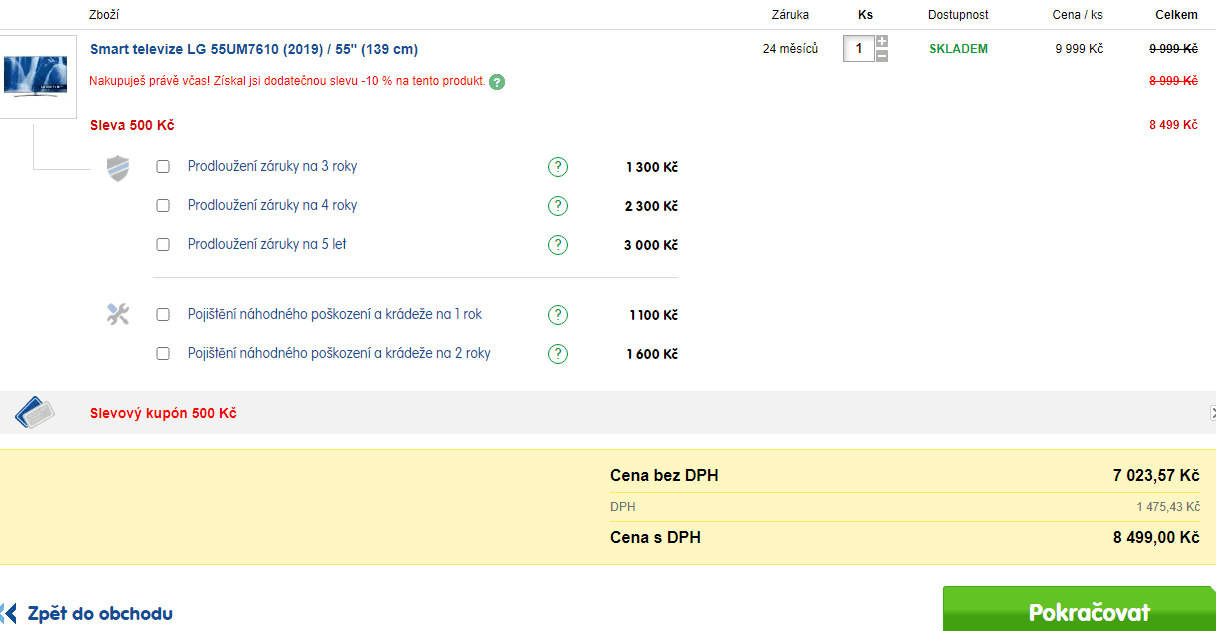Check Prodloužení záruky na 4 roky
The image size is (1216, 631).
(x=163, y=206)
